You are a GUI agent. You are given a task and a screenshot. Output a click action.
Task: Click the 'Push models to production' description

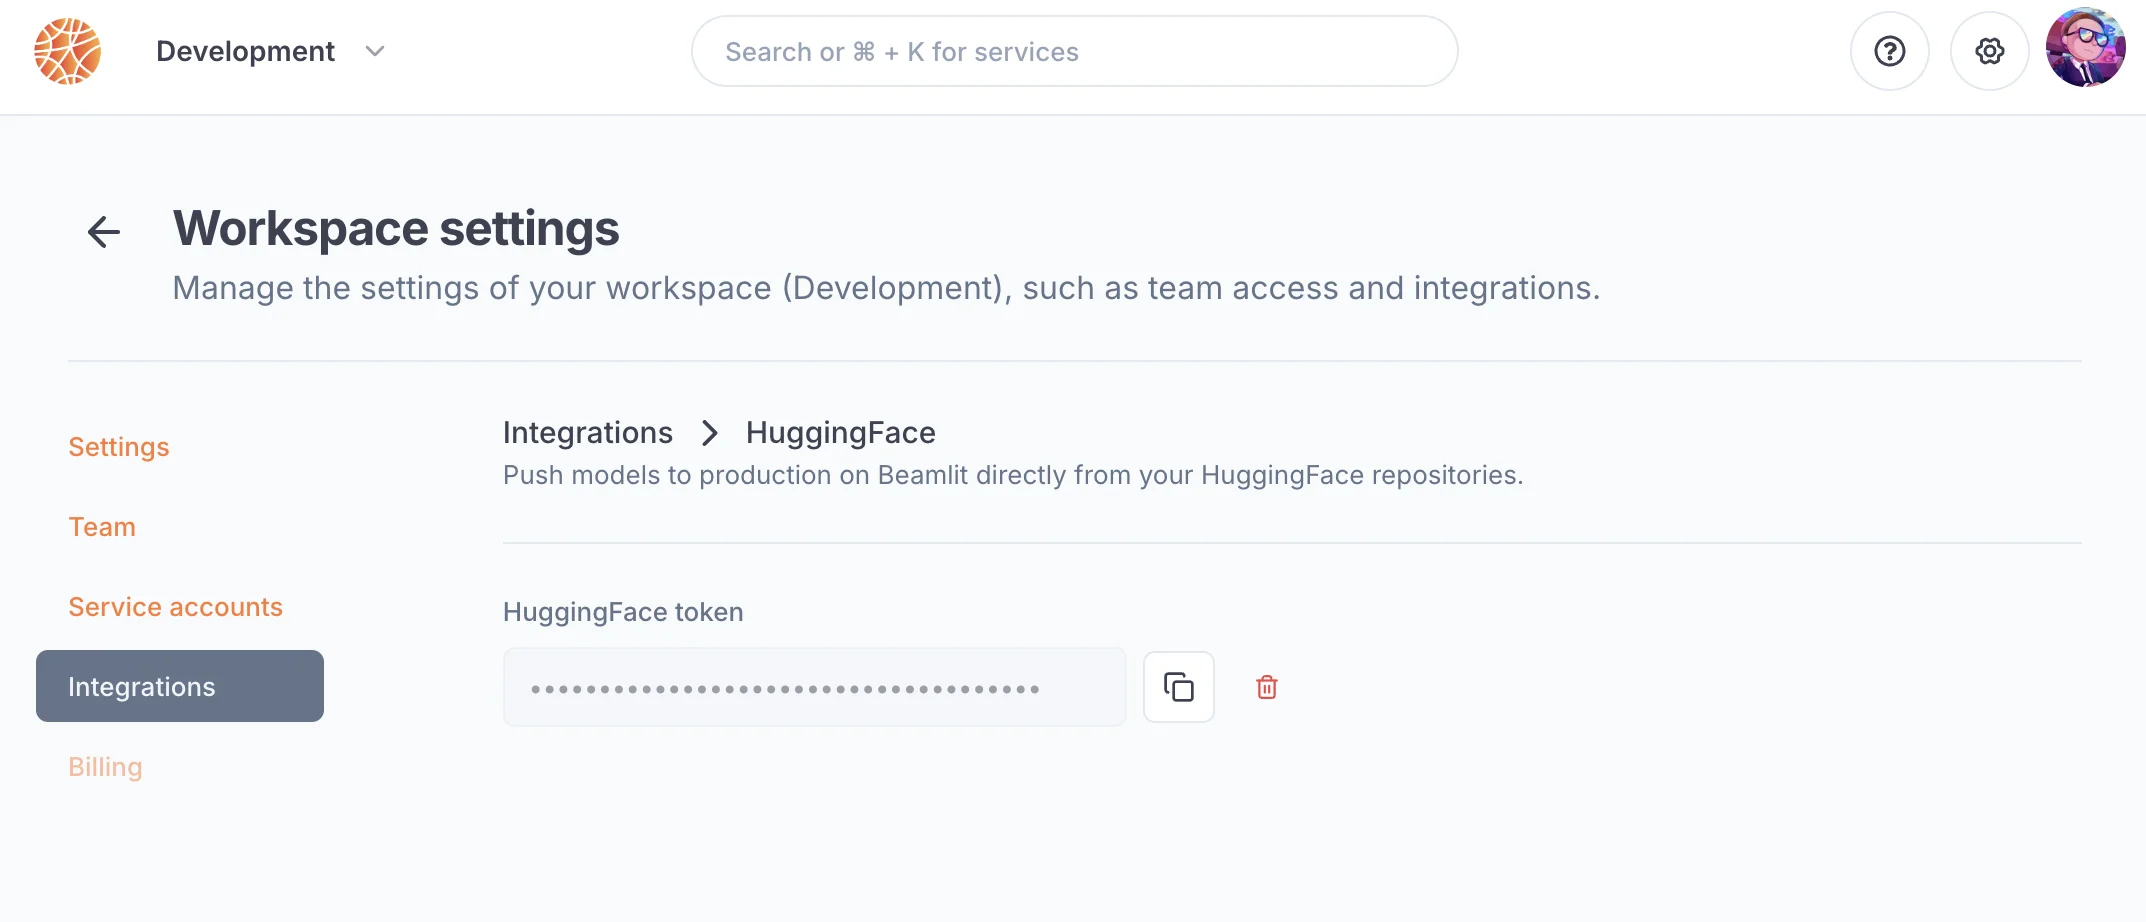(1013, 475)
